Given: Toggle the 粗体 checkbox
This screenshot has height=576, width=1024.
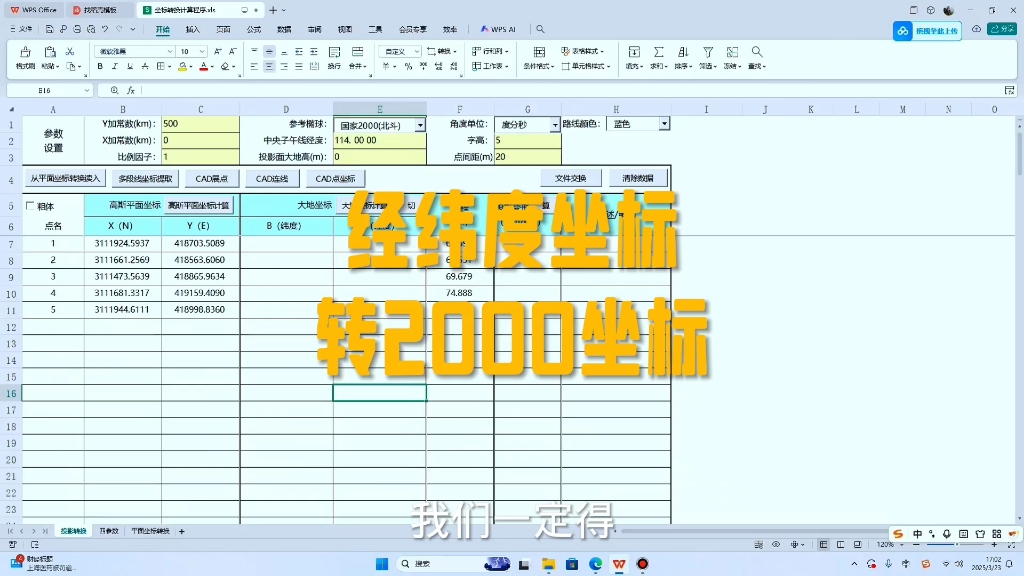Looking at the screenshot, I should [32, 206].
